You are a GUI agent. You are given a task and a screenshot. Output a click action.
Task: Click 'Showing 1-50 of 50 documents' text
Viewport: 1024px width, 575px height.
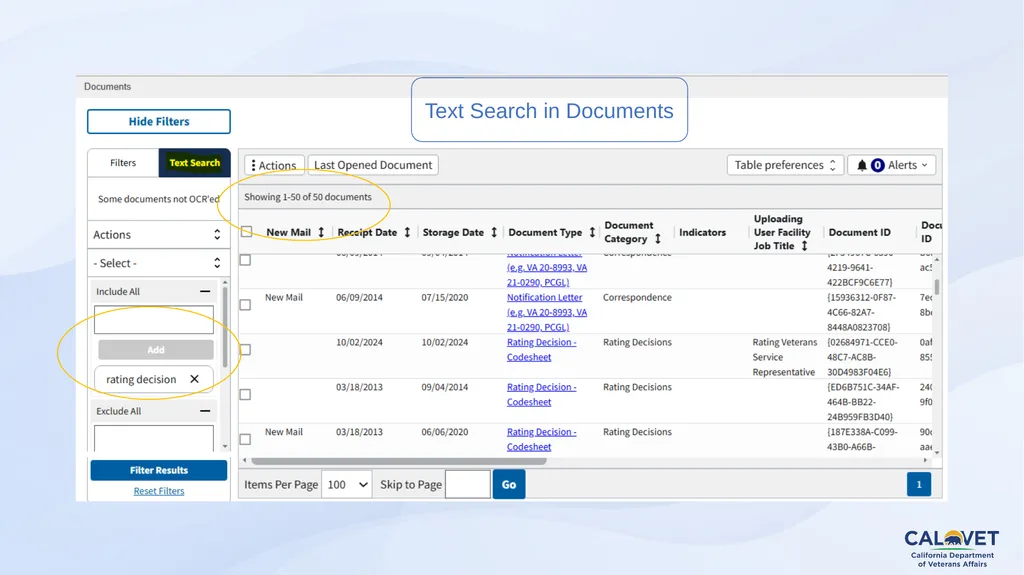click(x=308, y=197)
